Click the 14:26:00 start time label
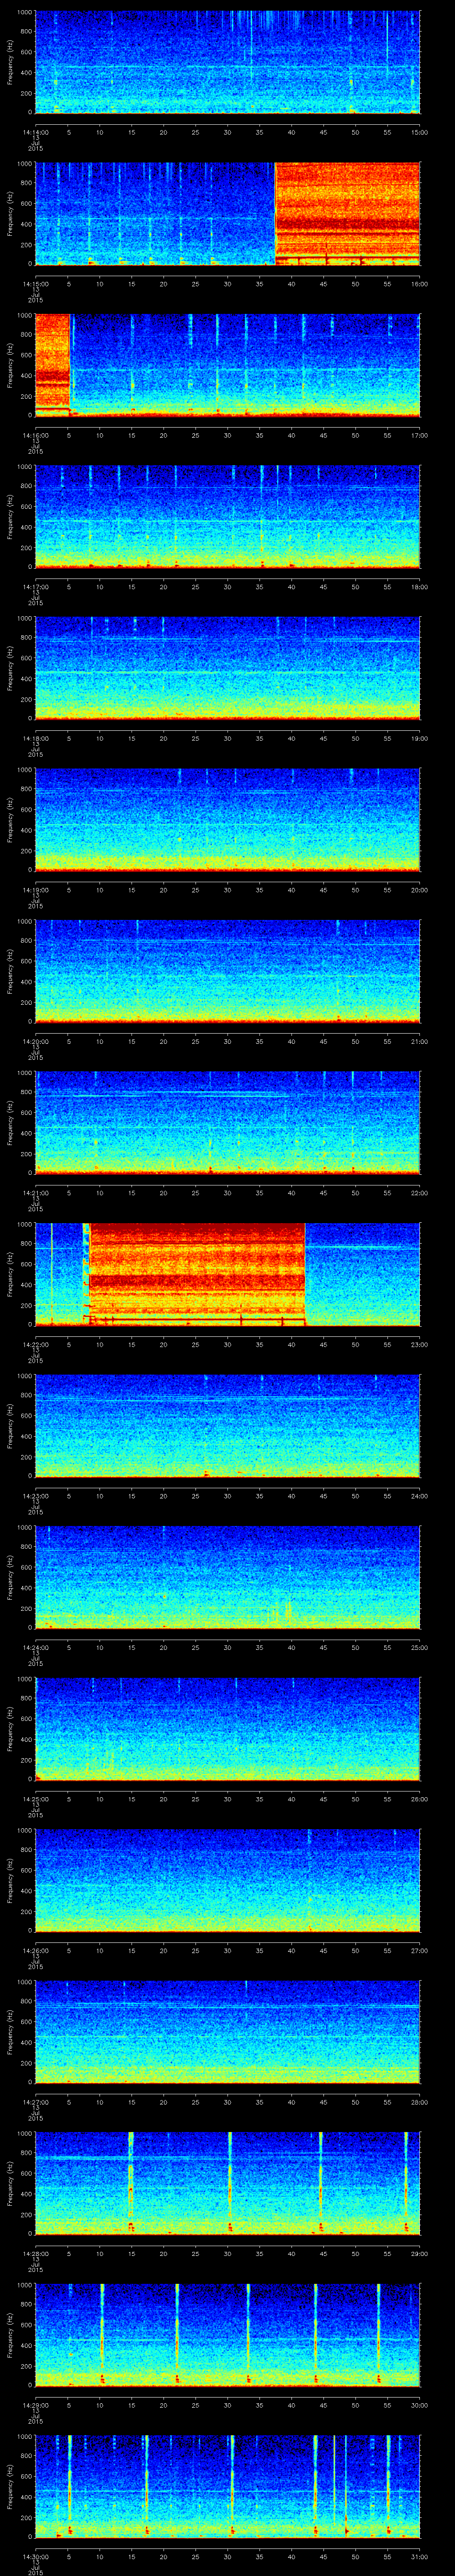Viewport: 455px width, 2576px height. click(x=35, y=1950)
